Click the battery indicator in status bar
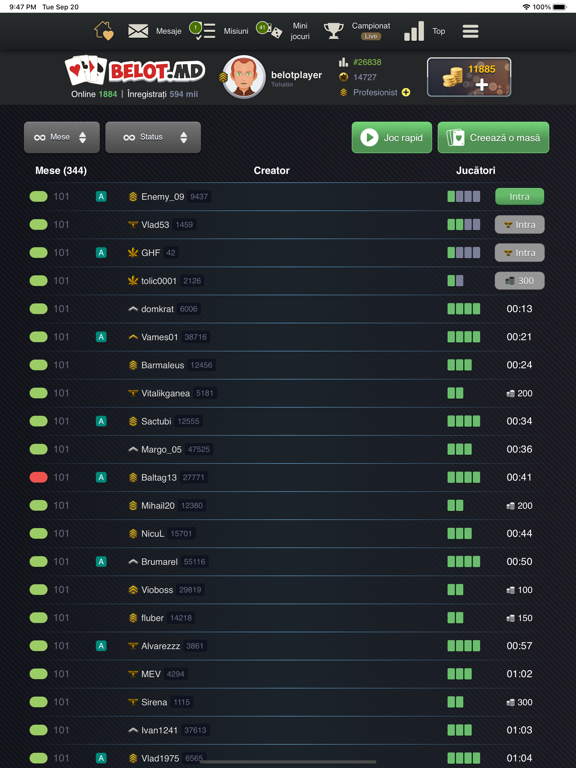Image resolution: width=576 pixels, height=768 pixels. point(559,7)
